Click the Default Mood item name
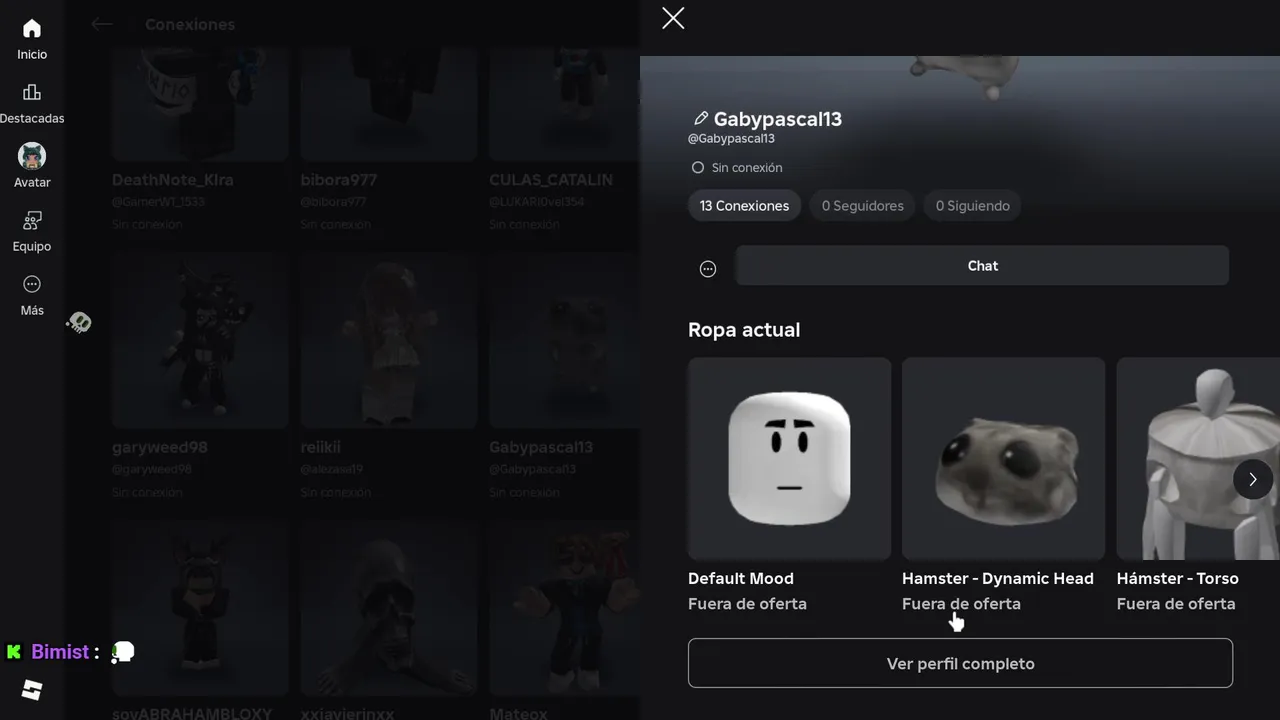 pyautogui.click(x=741, y=578)
